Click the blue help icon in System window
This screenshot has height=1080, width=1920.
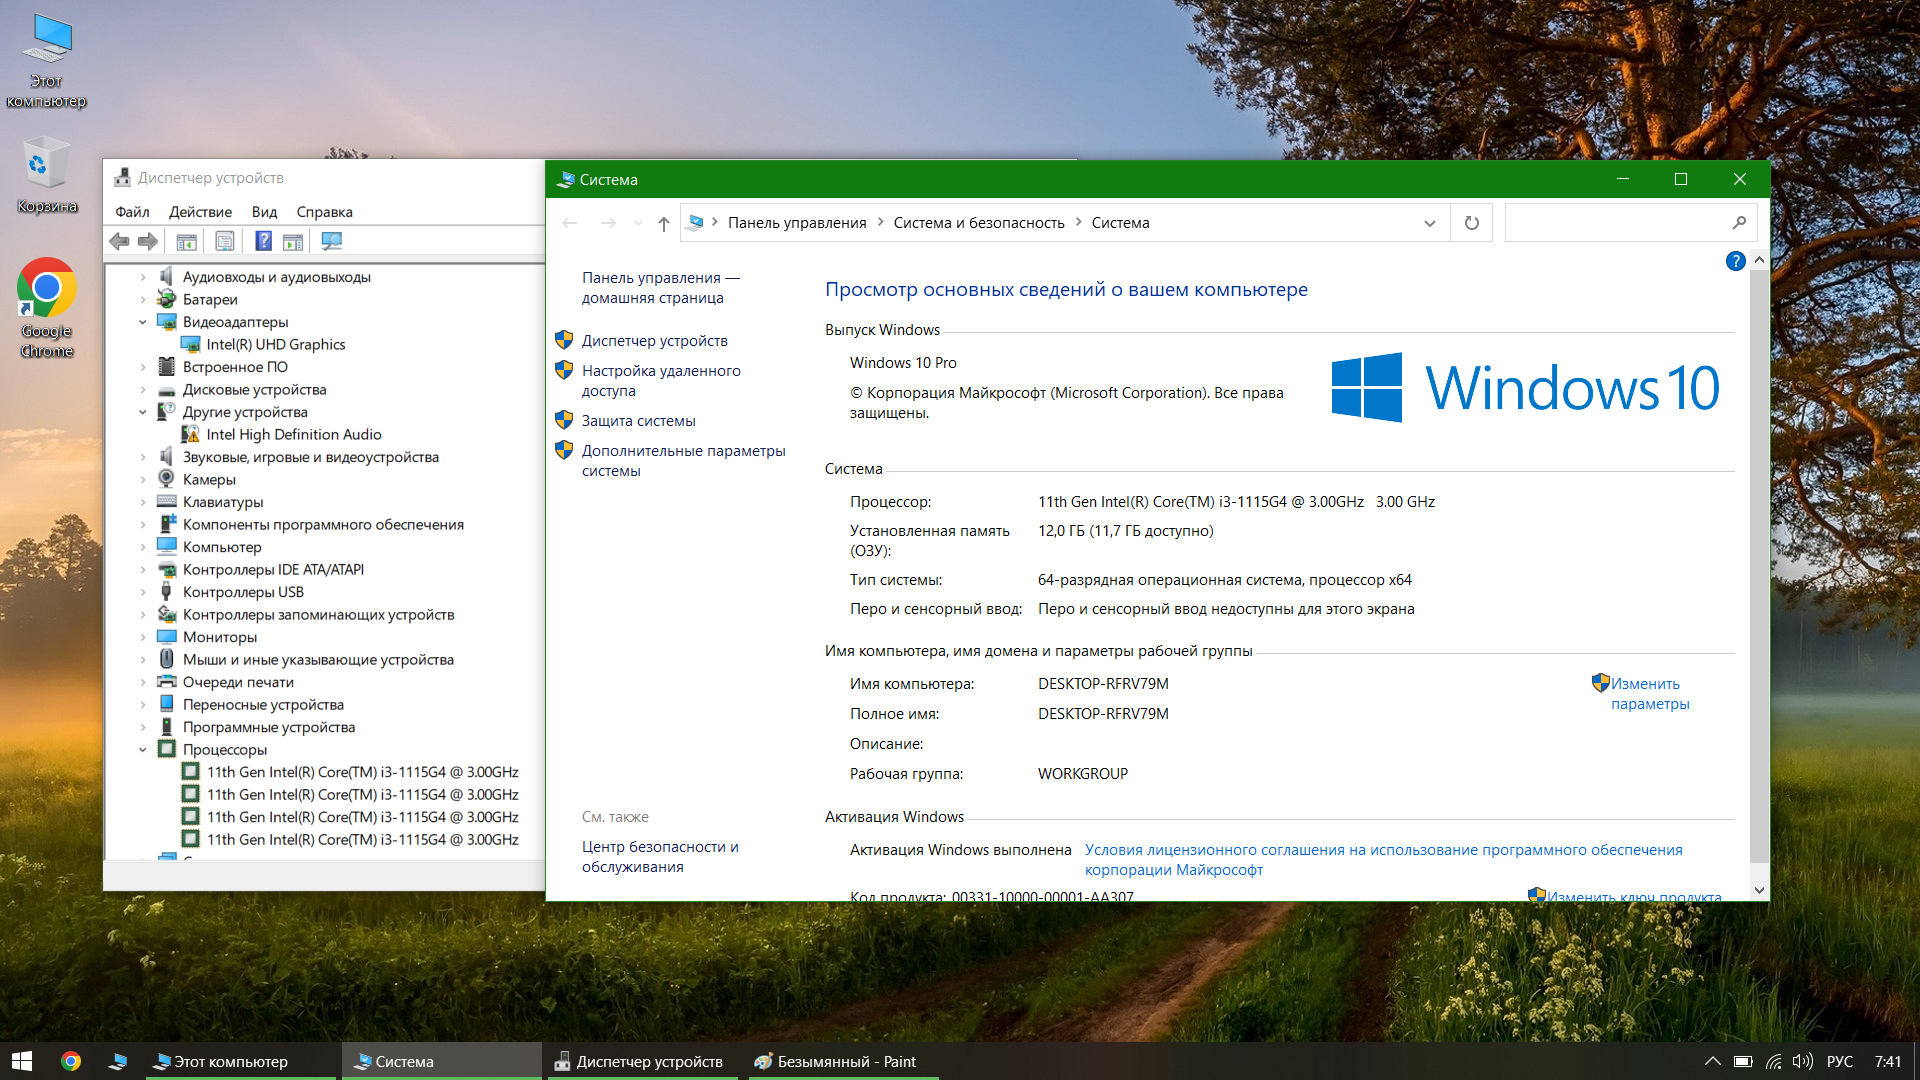click(1735, 261)
